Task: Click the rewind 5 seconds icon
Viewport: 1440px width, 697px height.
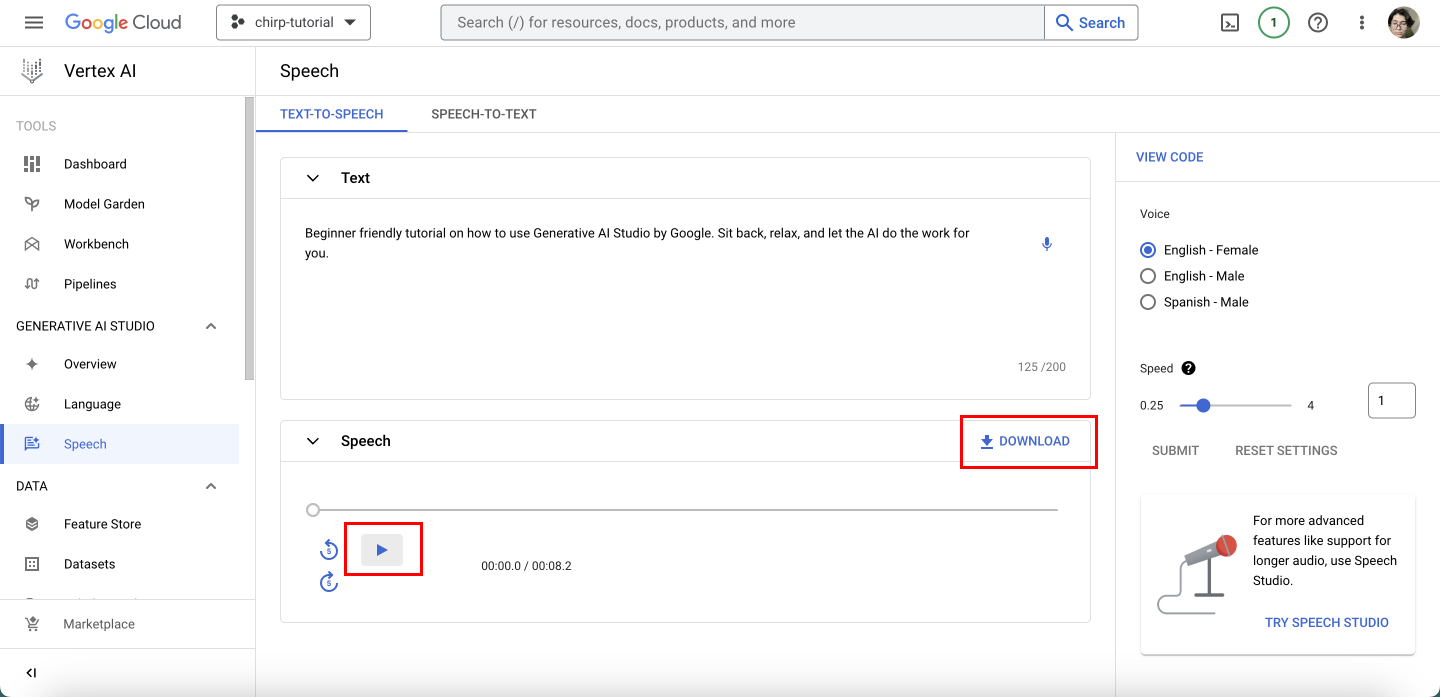Action: coord(329,549)
